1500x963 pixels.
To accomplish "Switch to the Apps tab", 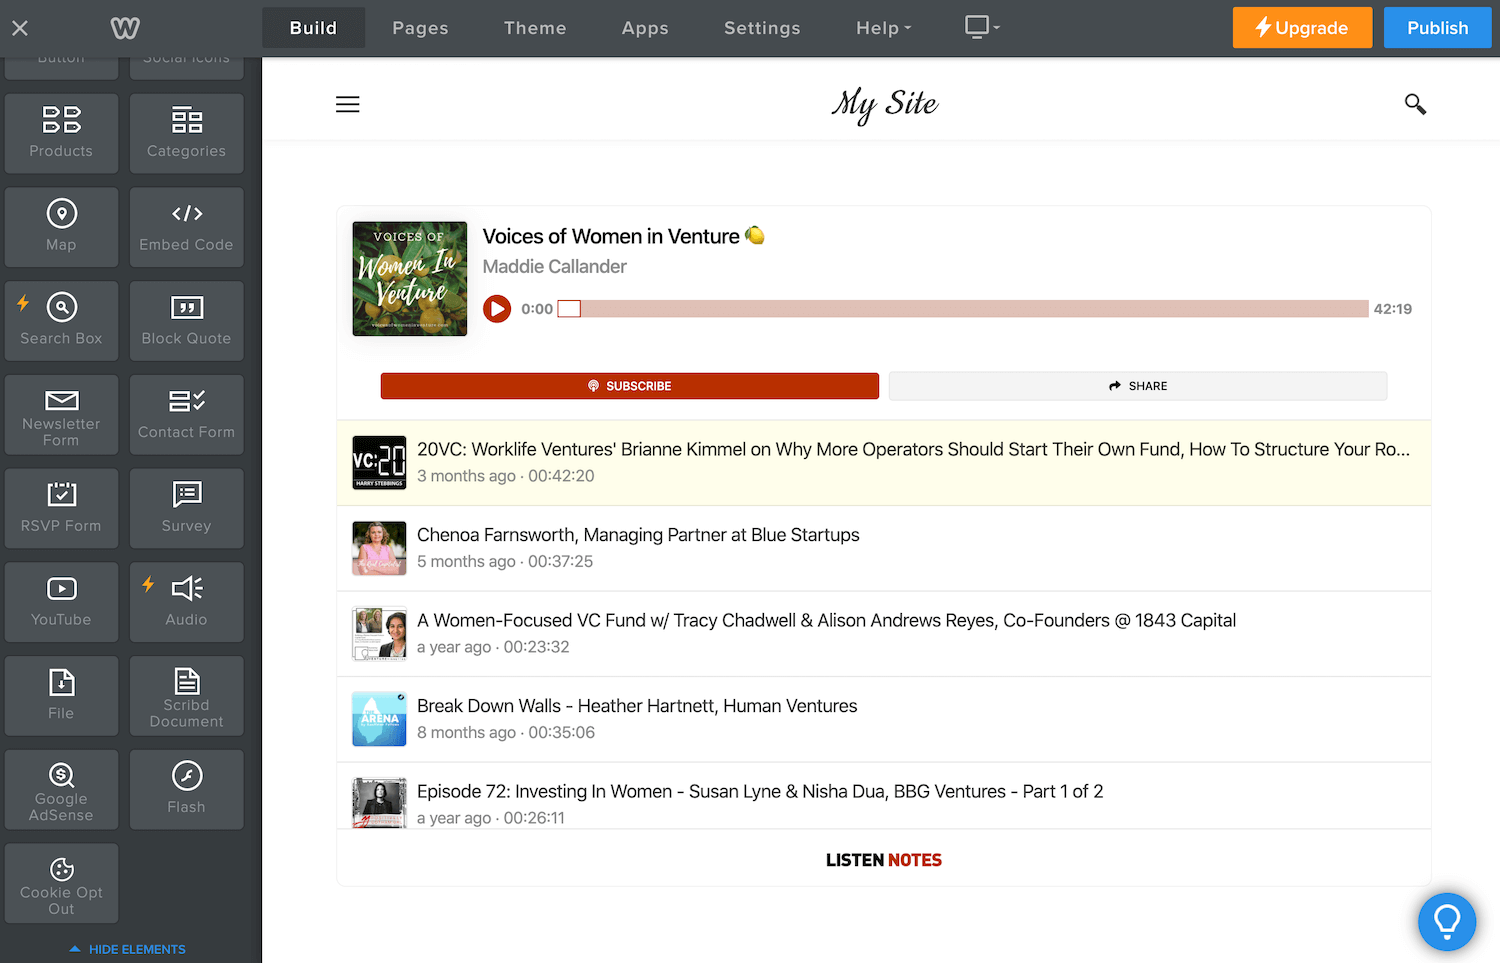I will [x=645, y=28].
